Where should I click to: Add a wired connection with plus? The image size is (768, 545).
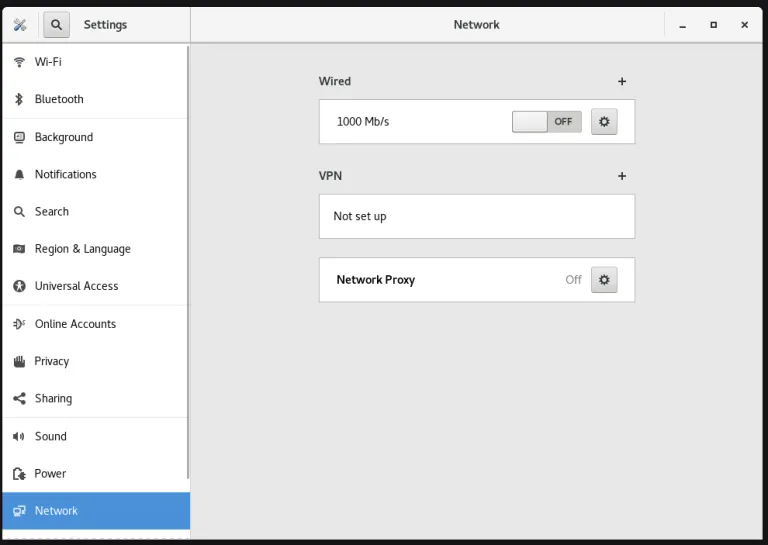[x=622, y=81]
